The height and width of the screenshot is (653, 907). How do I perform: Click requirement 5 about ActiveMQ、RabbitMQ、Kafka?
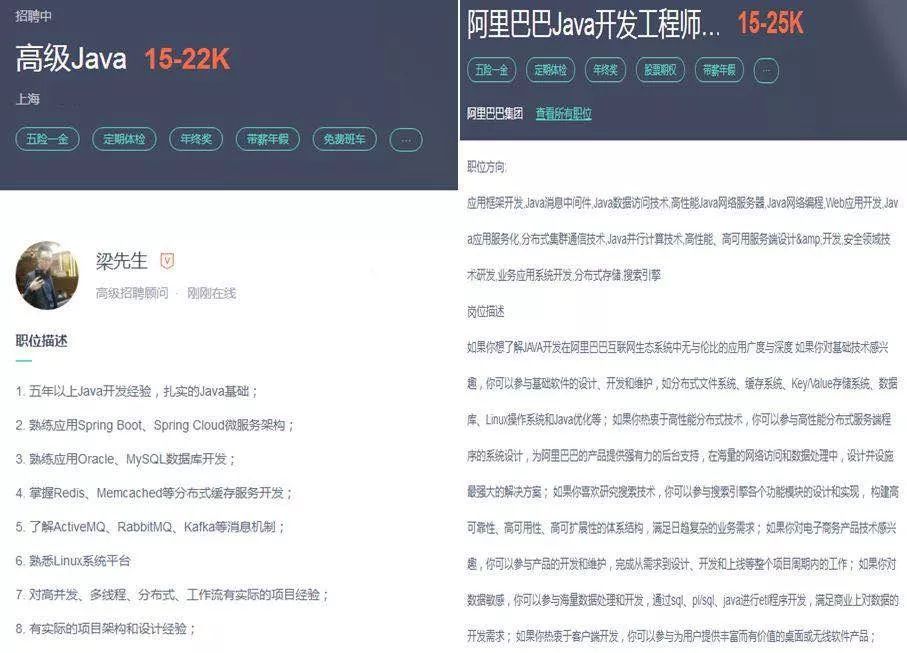tap(150, 527)
